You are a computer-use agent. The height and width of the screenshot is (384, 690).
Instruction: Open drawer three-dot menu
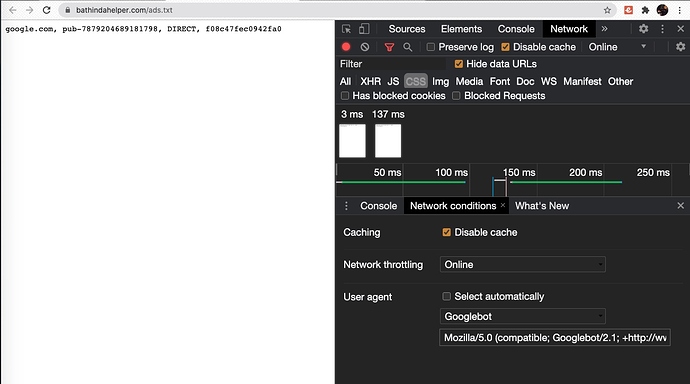[346, 206]
